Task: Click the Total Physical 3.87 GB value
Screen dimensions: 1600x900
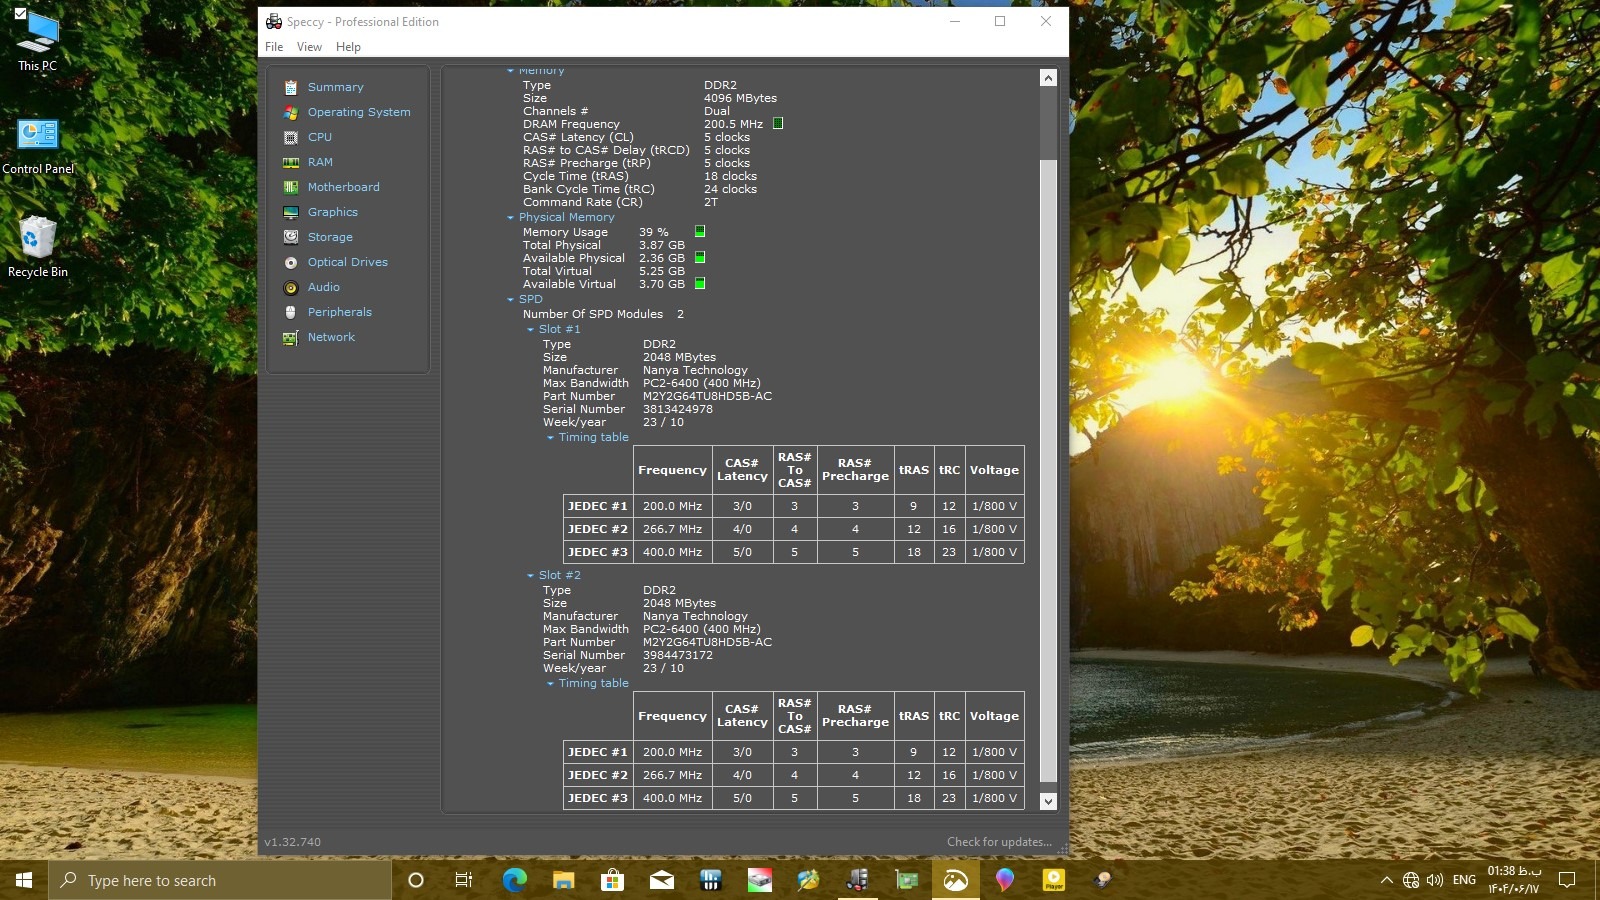Action: pyautogui.click(x=662, y=245)
